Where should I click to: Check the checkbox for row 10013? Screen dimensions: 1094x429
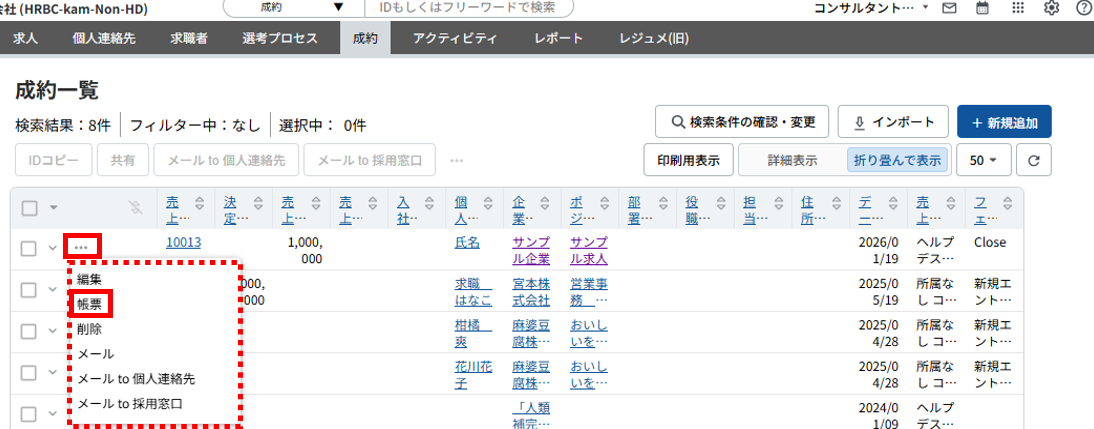[30, 248]
